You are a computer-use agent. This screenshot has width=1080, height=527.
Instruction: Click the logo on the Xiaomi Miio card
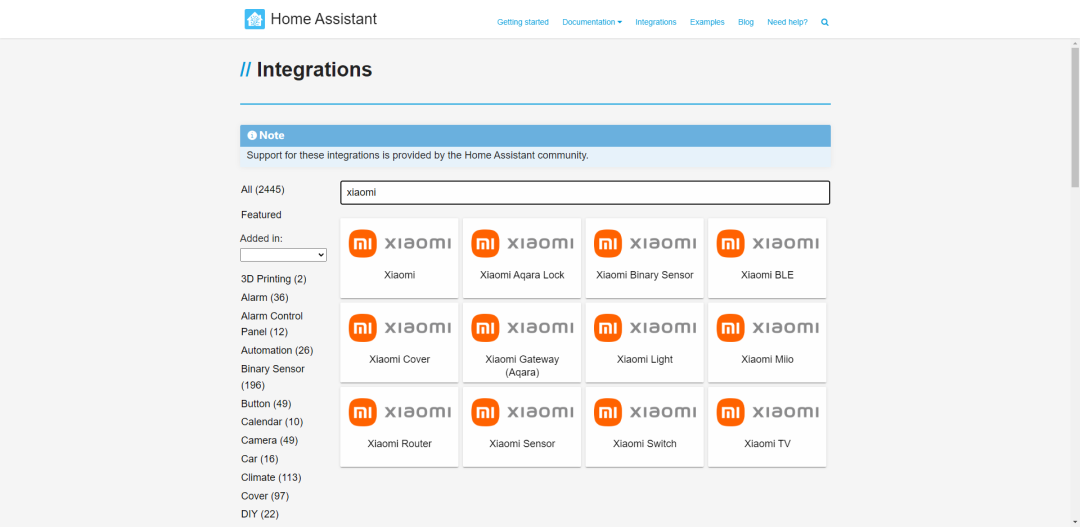point(767,328)
